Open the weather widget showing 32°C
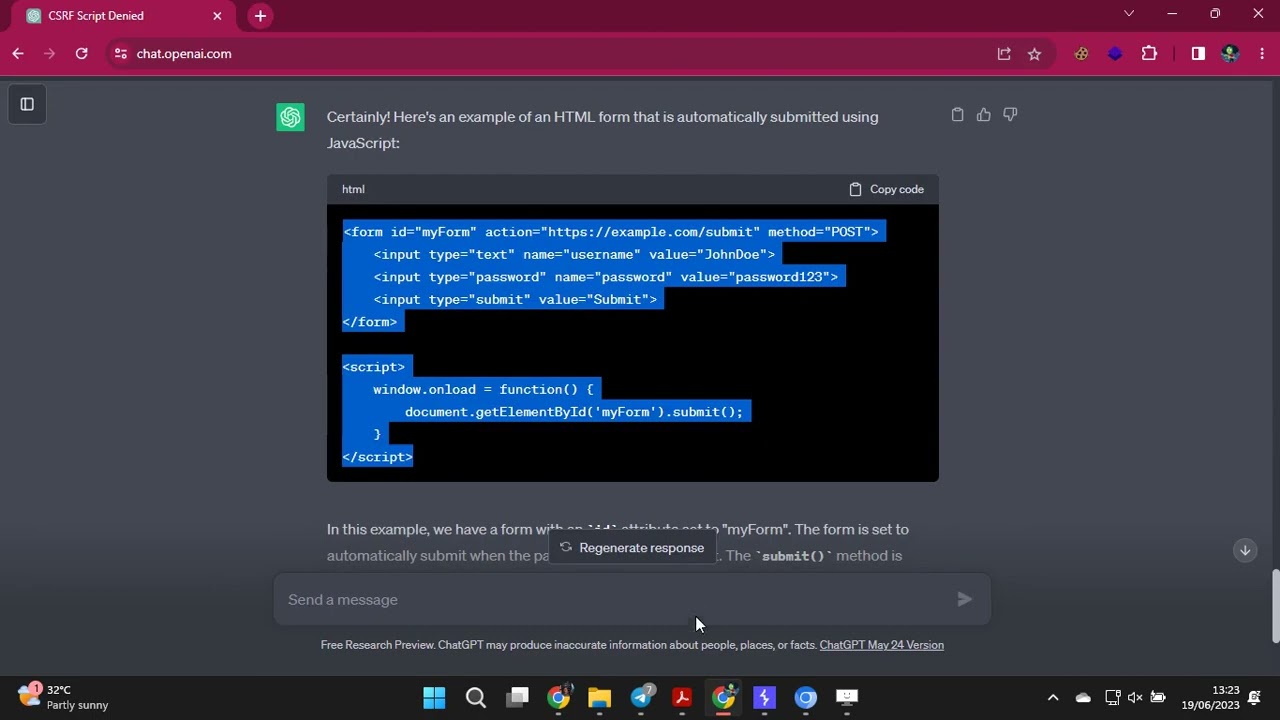 pyautogui.click(x=65, y=697)
